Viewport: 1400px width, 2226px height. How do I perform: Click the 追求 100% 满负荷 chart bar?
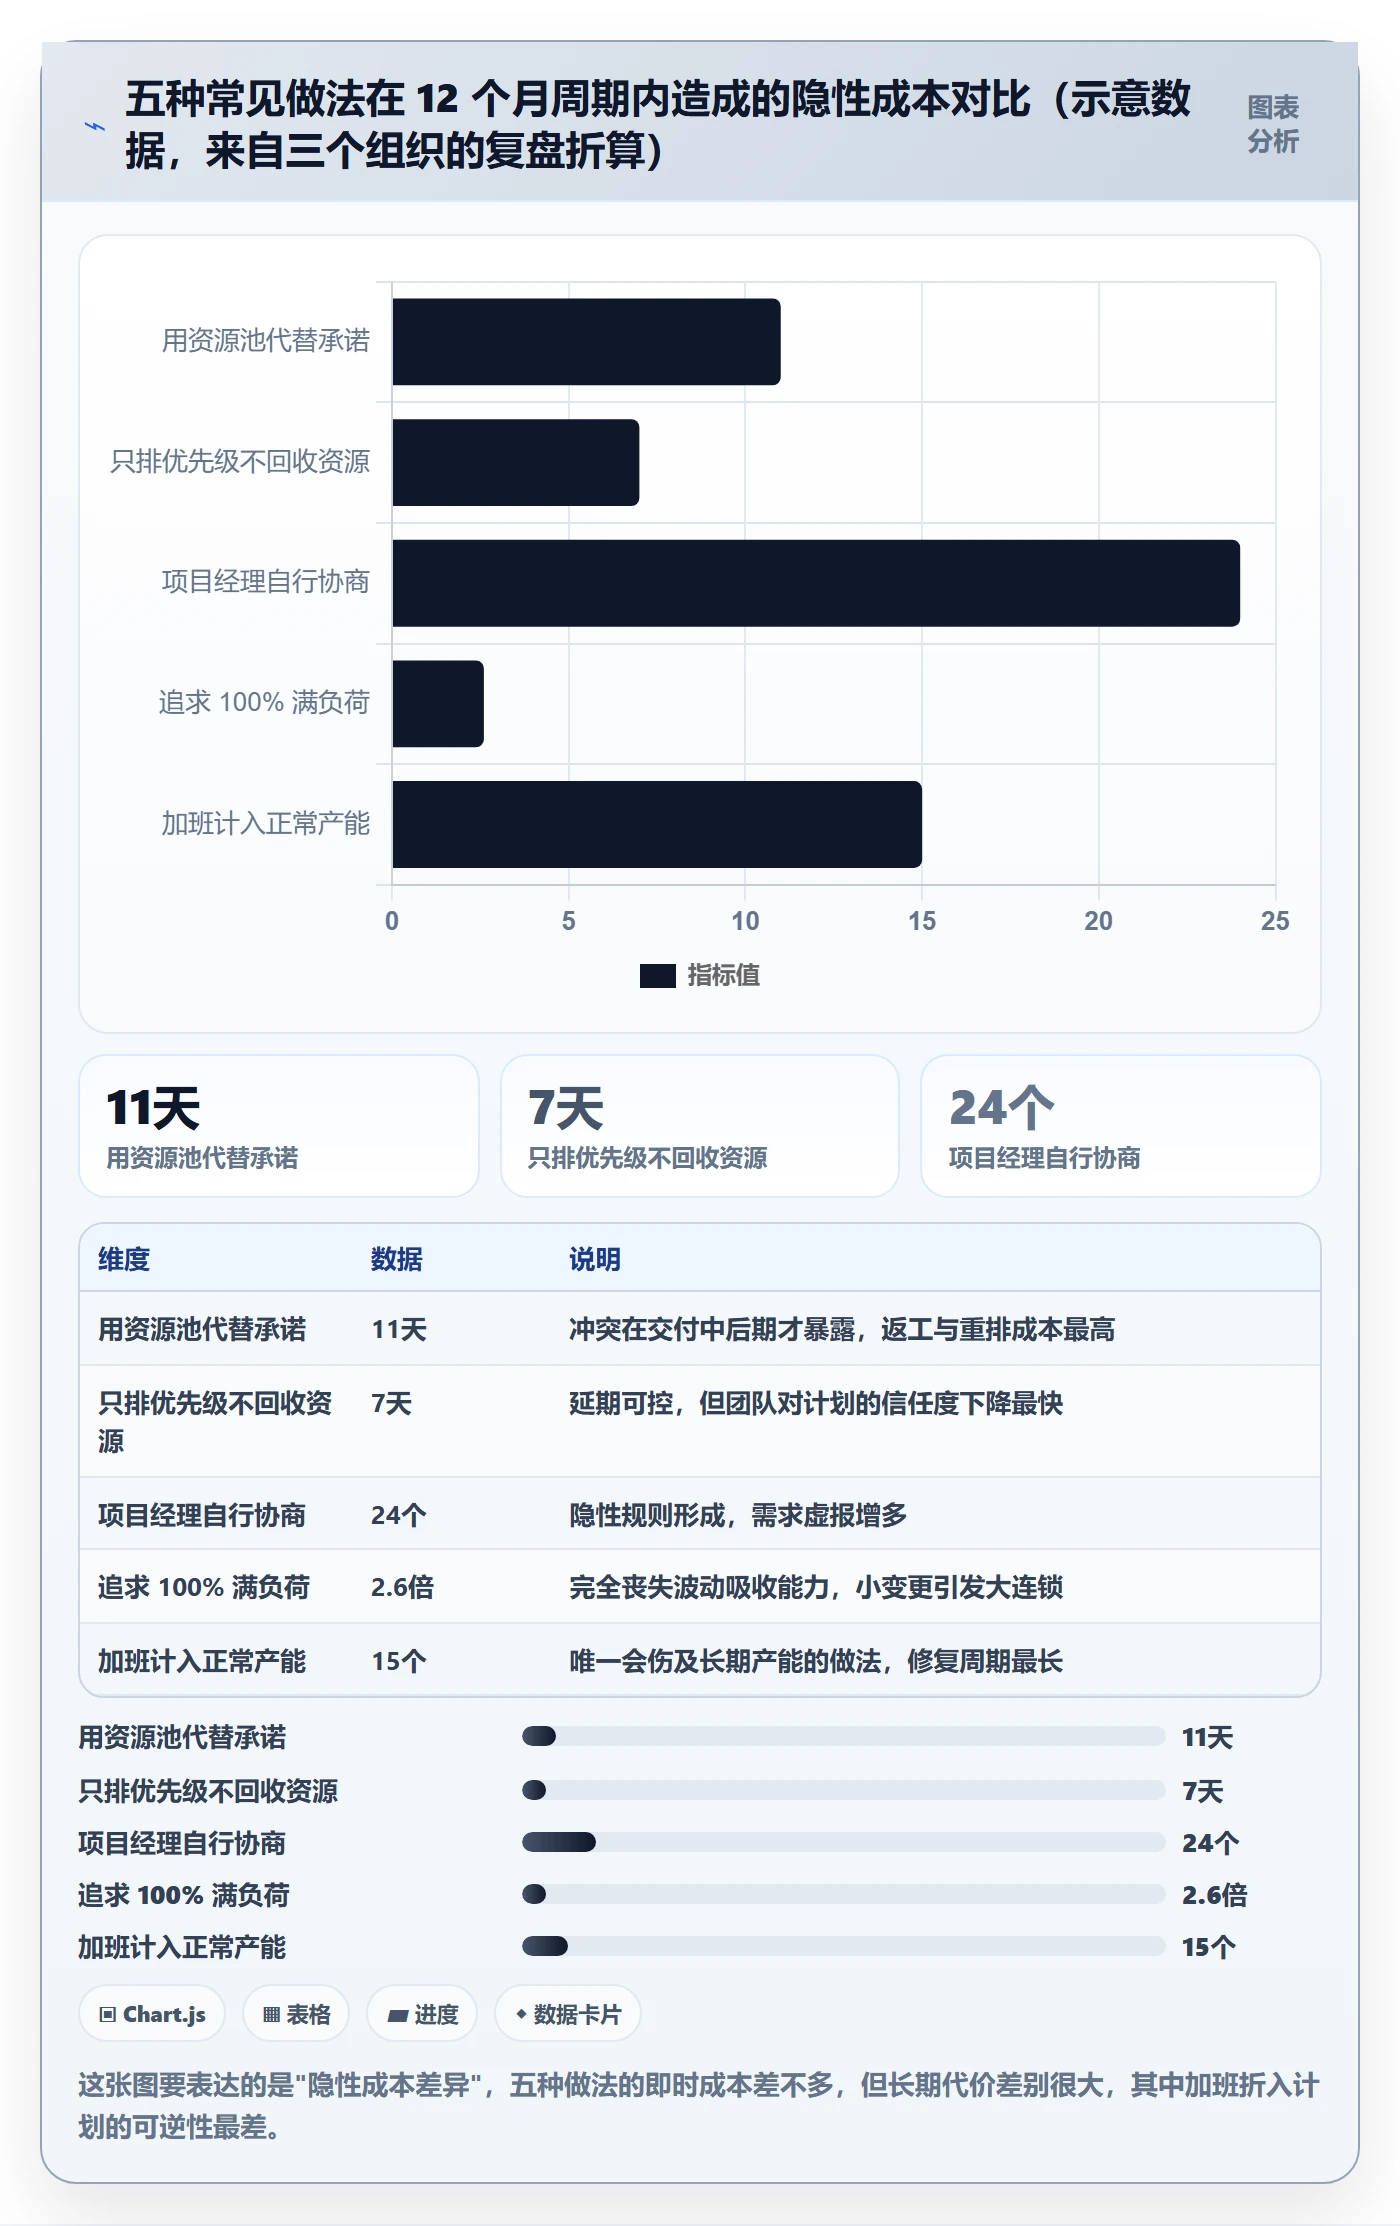(438, 704)
